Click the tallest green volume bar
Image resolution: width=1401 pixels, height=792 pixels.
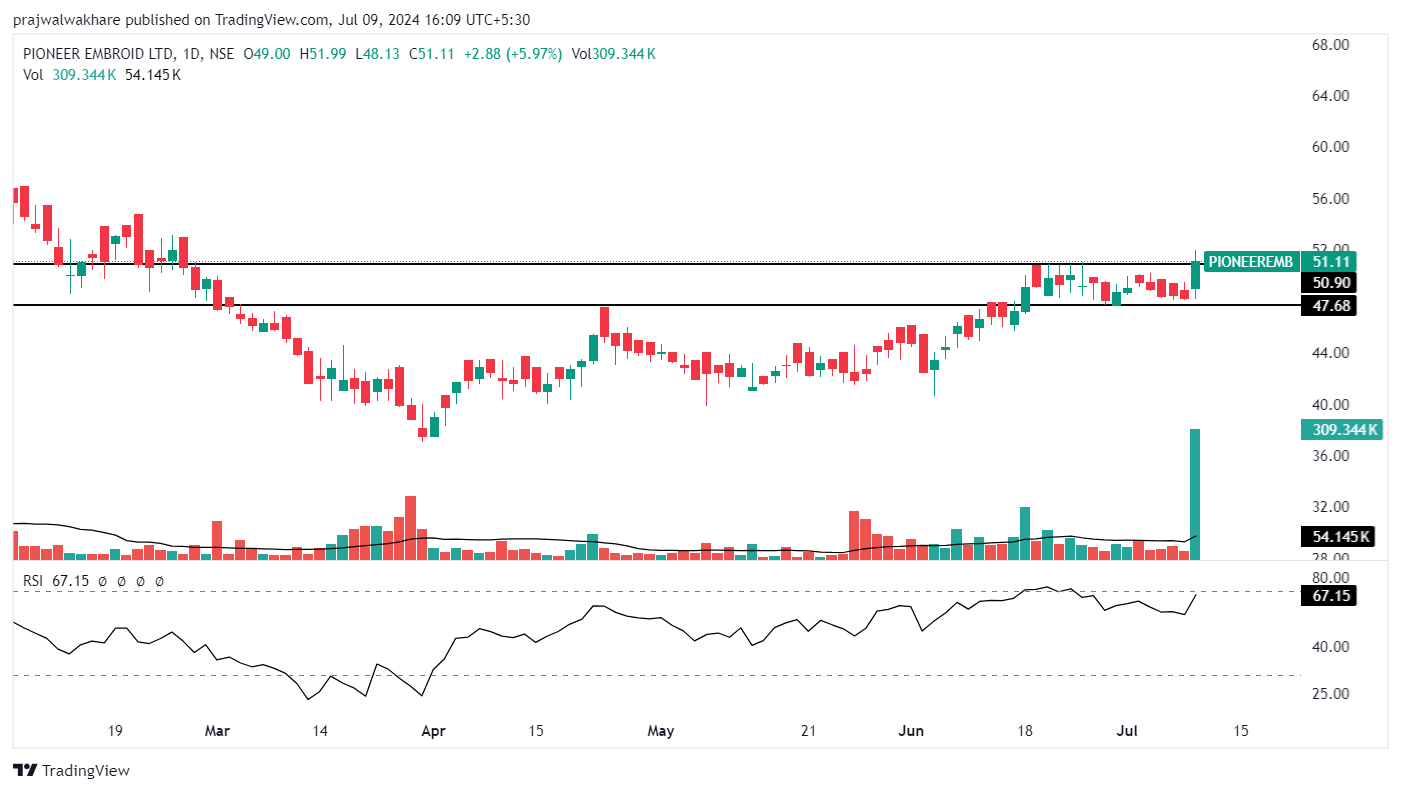1194,495
